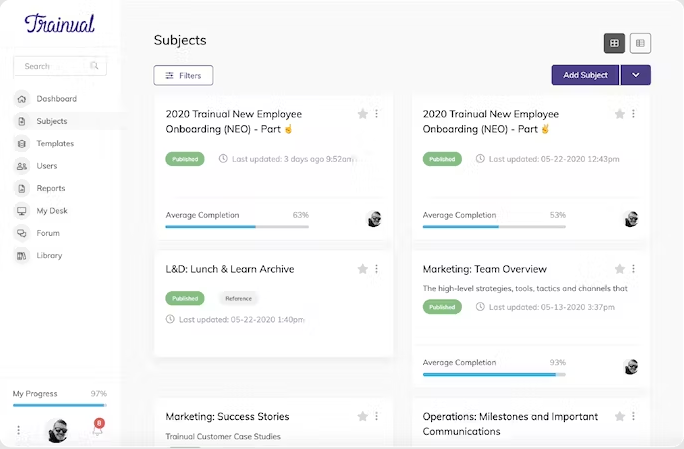The width and height of the screenshot is (684, 449).
Task: Click Published badge on NEO Part 1 card
Action: 185,159
